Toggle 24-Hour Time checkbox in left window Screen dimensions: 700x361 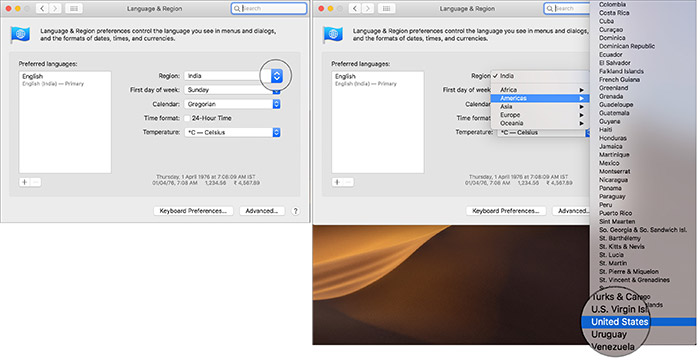[x=187, y=118]
